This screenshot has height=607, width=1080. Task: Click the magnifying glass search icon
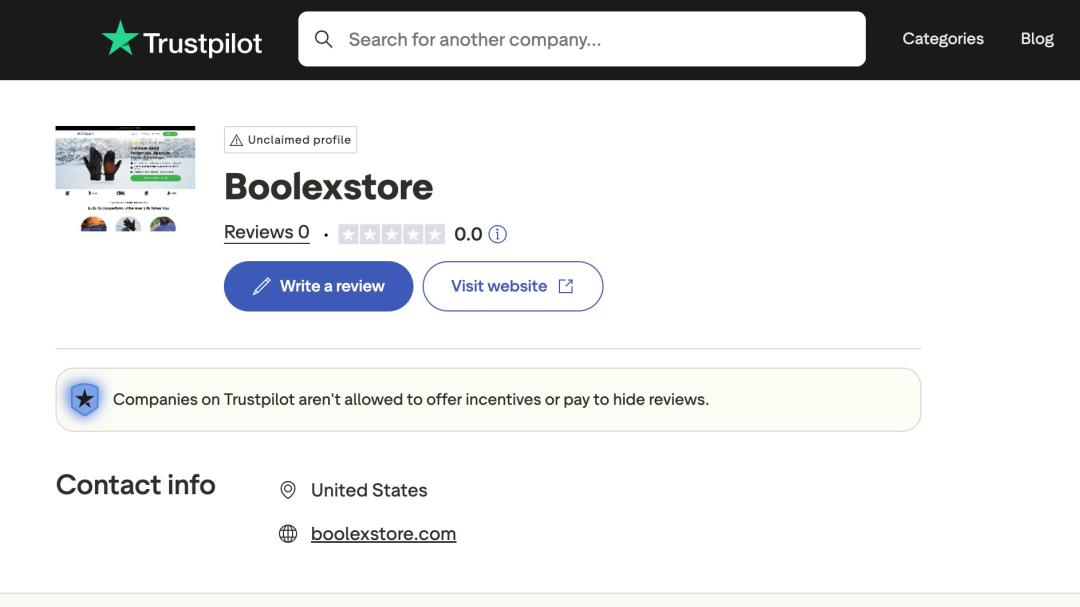point(323,39)
